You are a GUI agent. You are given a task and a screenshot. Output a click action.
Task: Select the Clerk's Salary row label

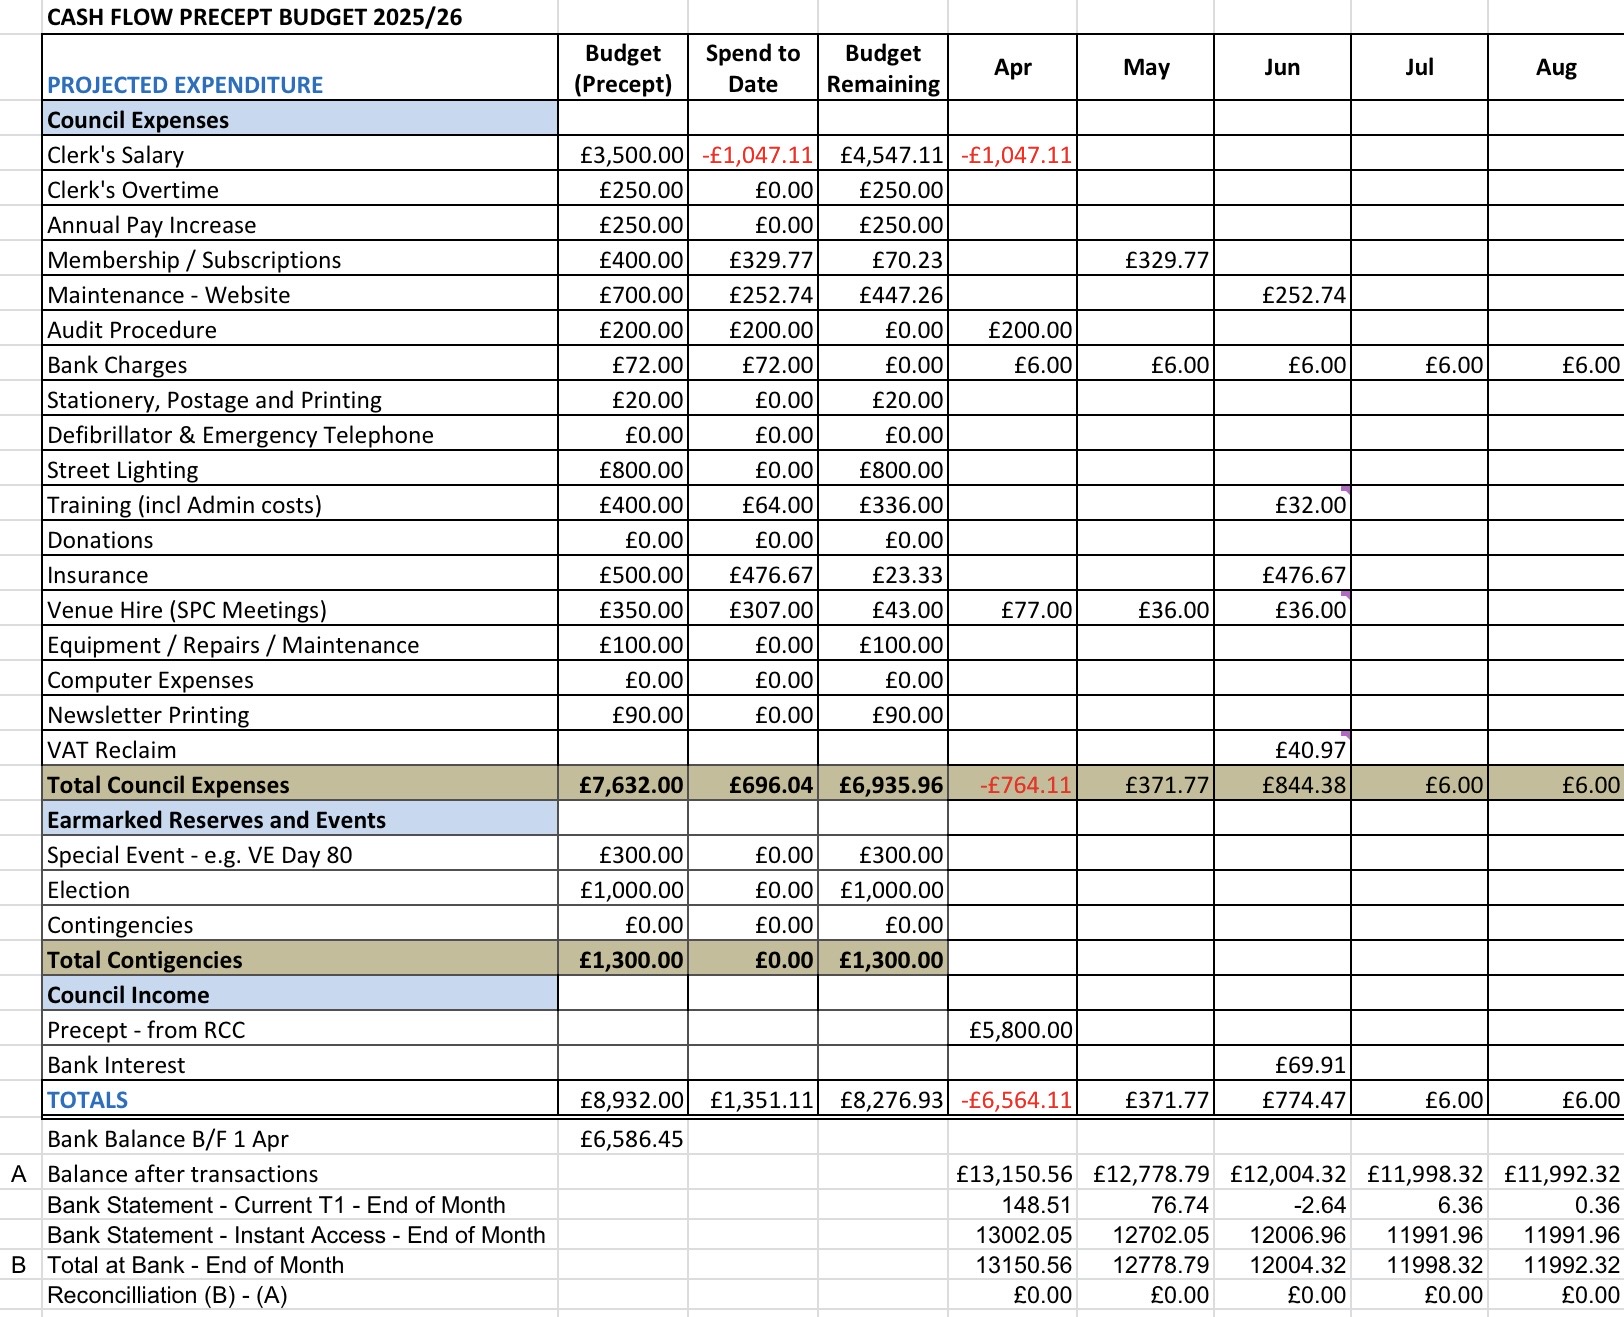[116, 155]
